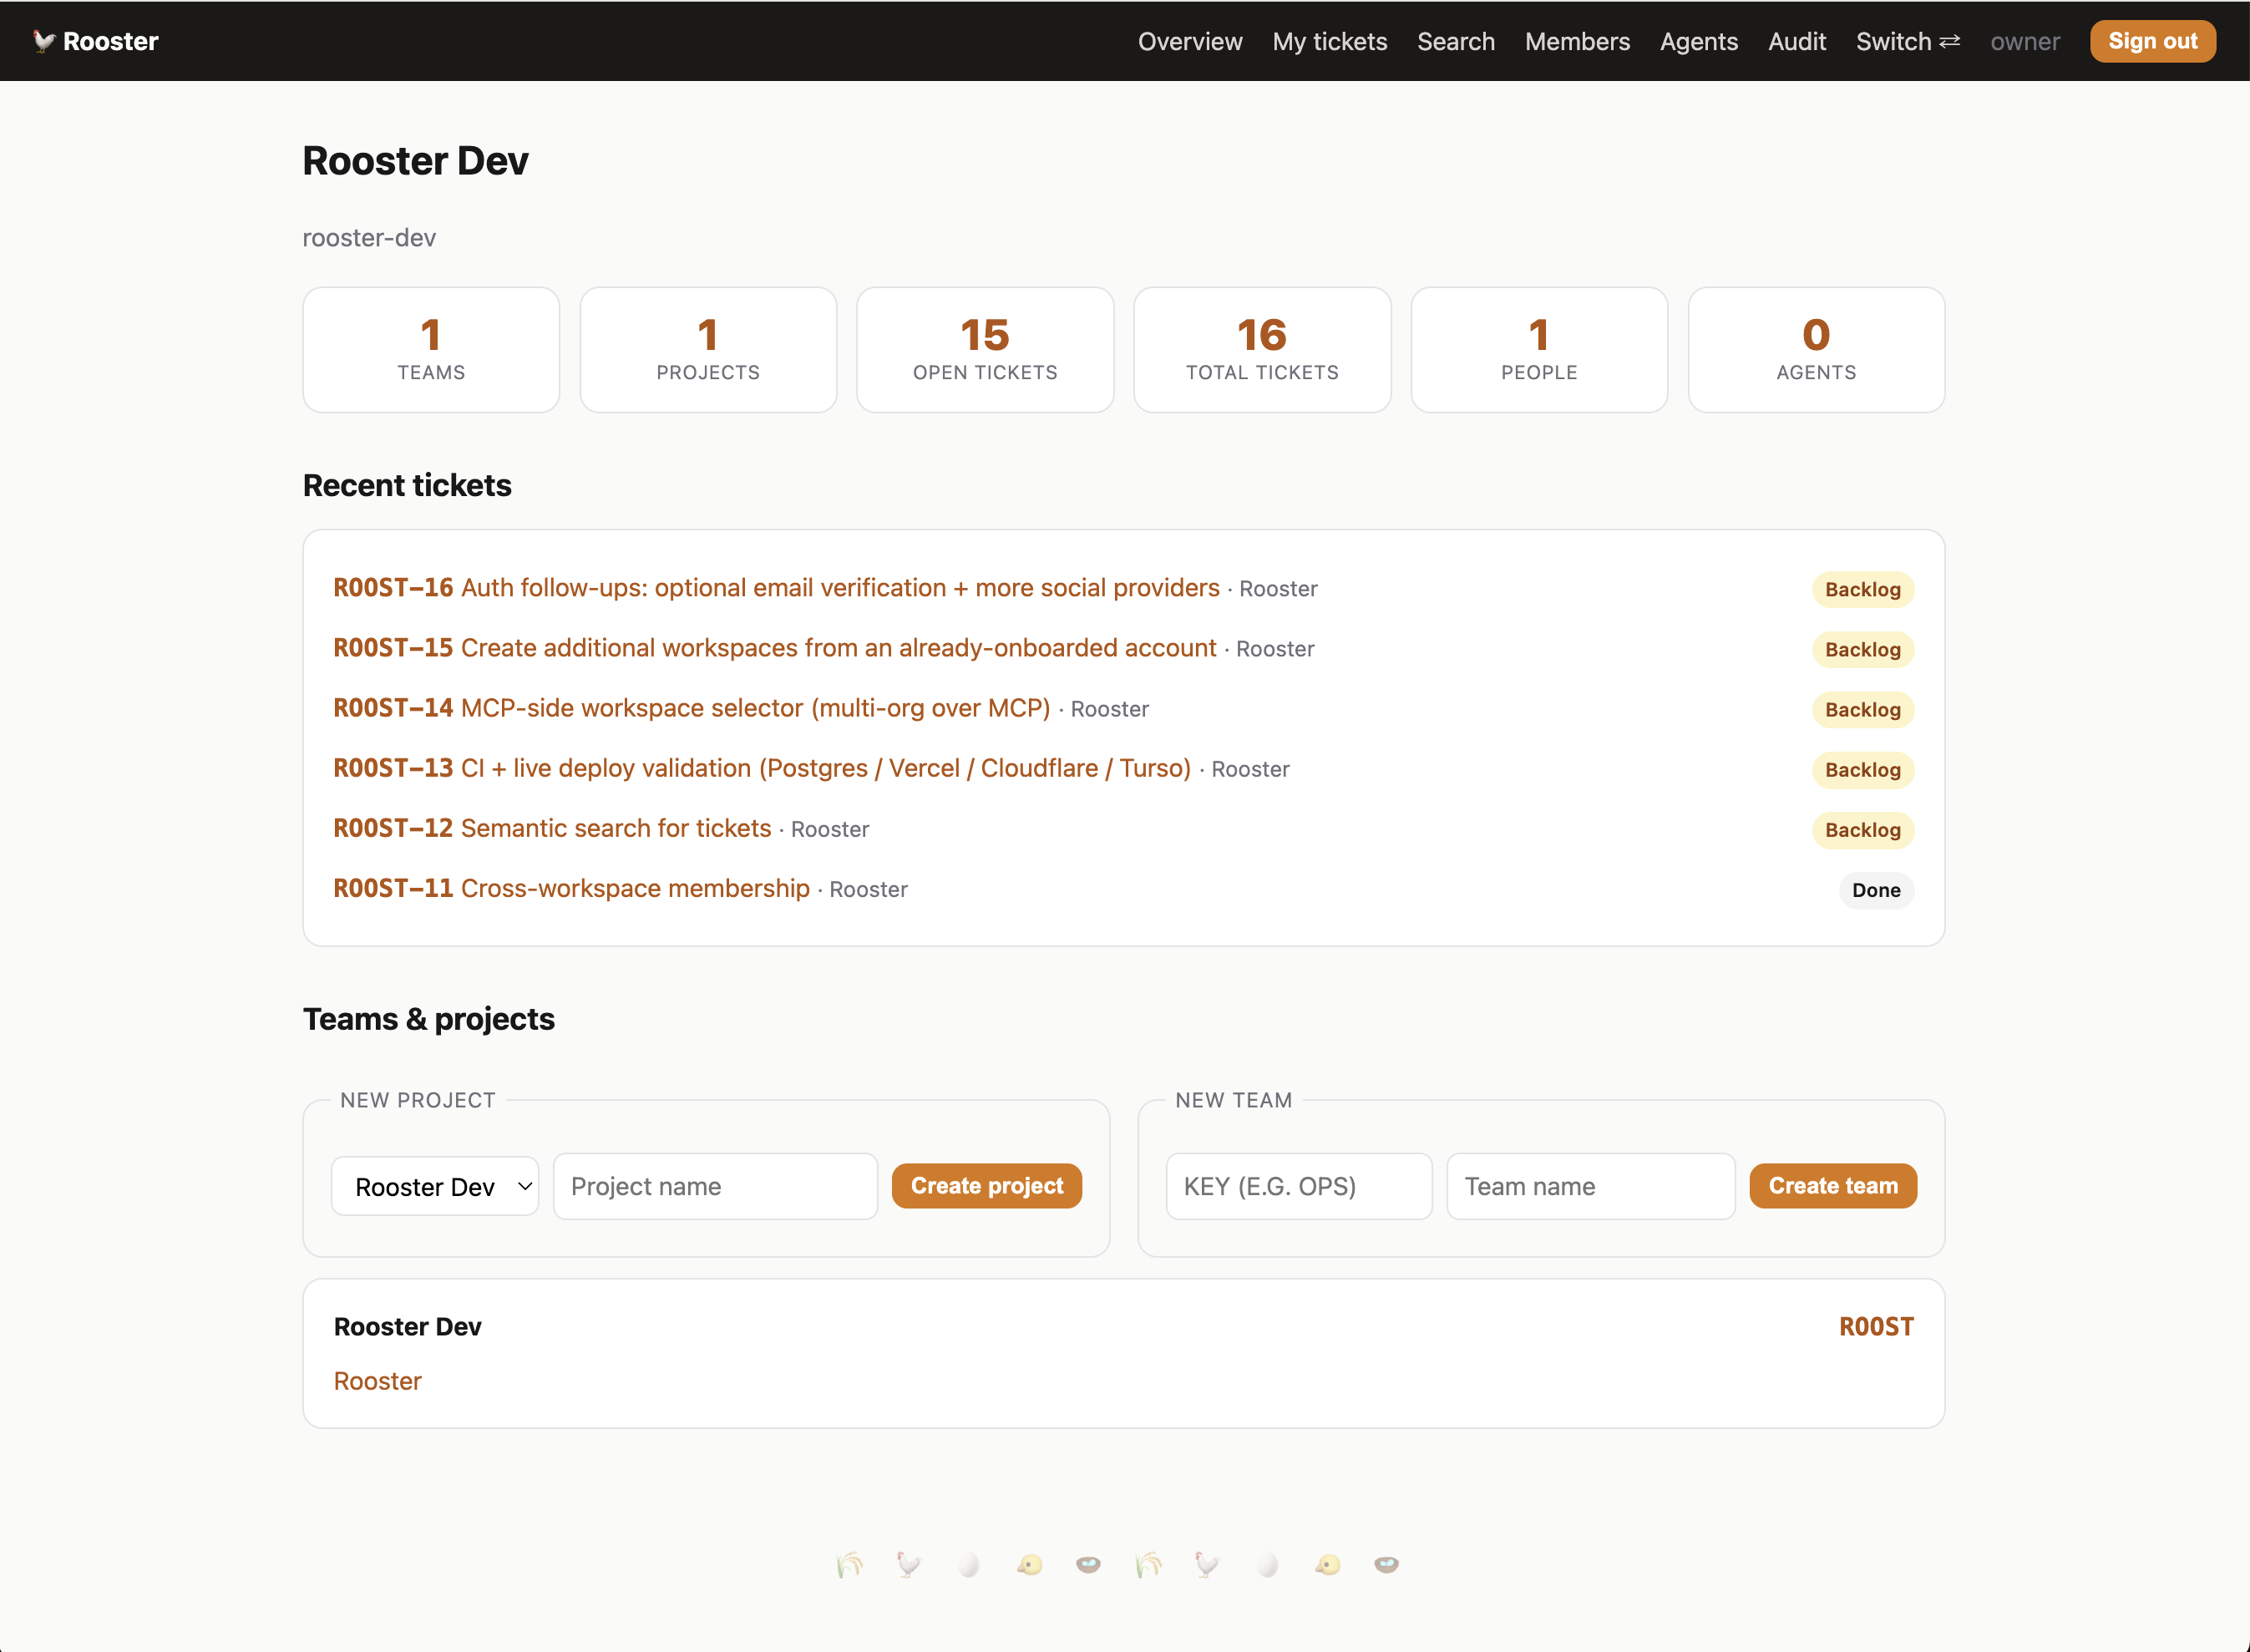Click the Open Tickets stat card
Screen dimensions: 2250x1652
tap(985, 350)
